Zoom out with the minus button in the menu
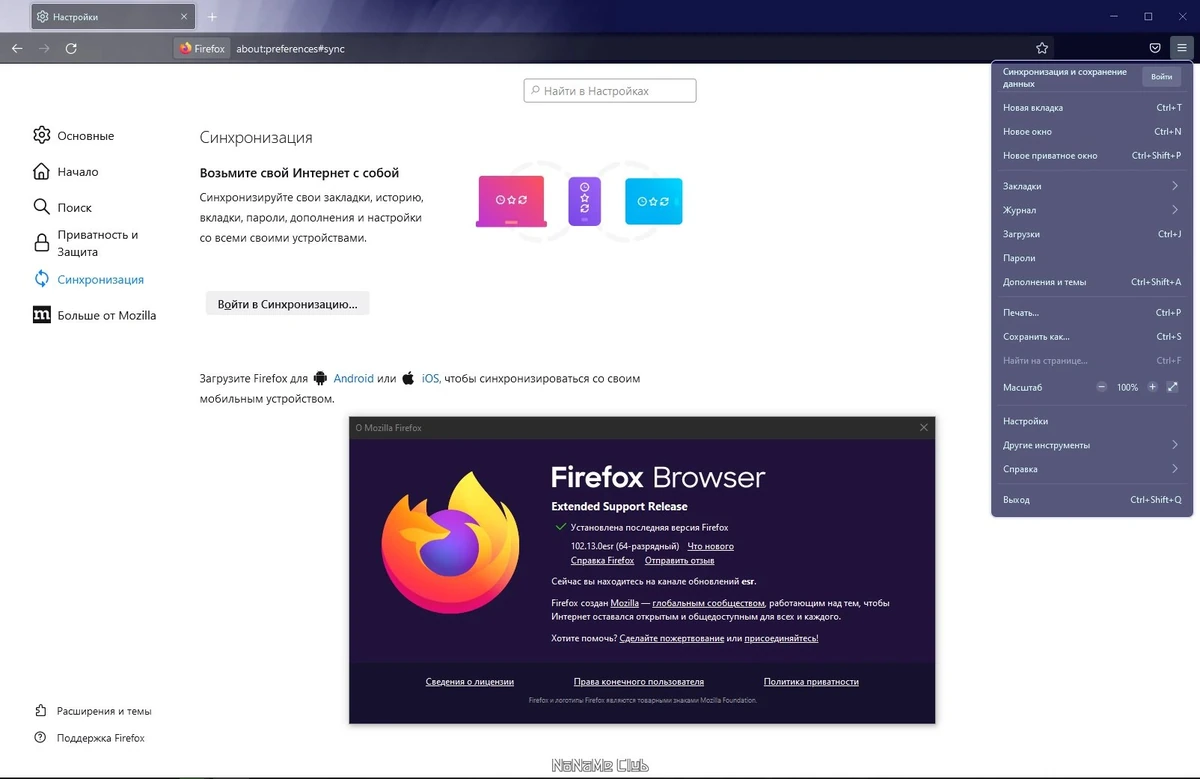1200x779 pixels. [x=1102, y=387]
